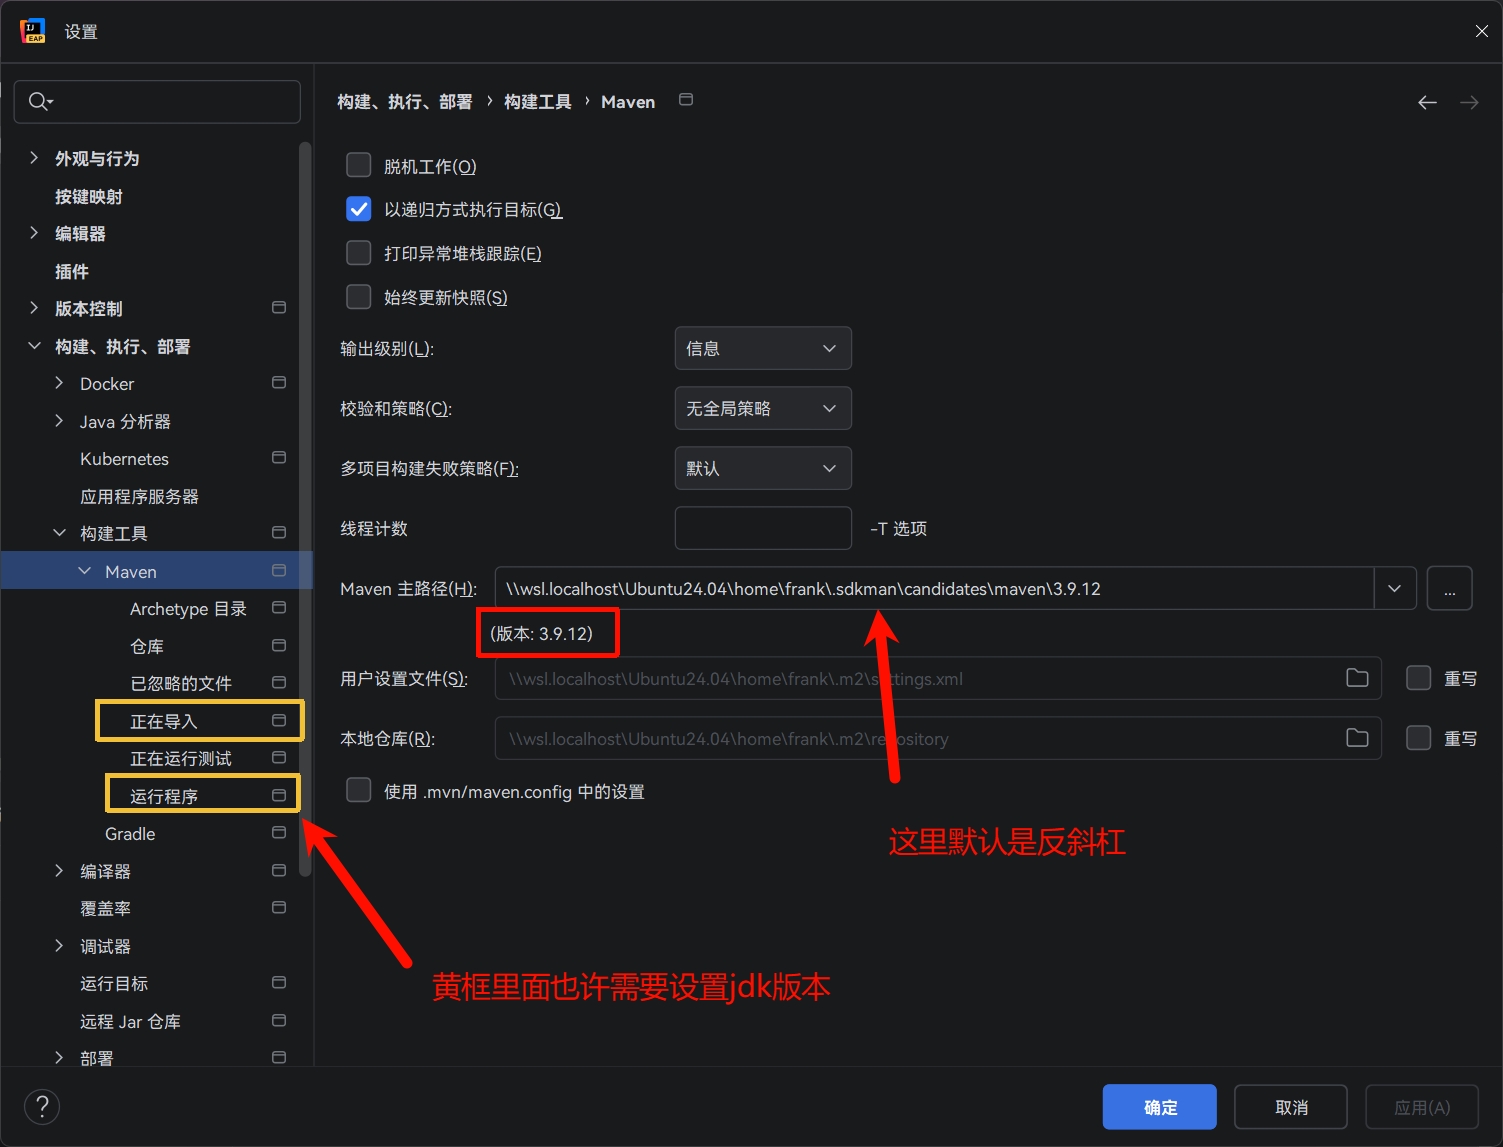Click project icon beside 构建工具

tap(279, 533)
